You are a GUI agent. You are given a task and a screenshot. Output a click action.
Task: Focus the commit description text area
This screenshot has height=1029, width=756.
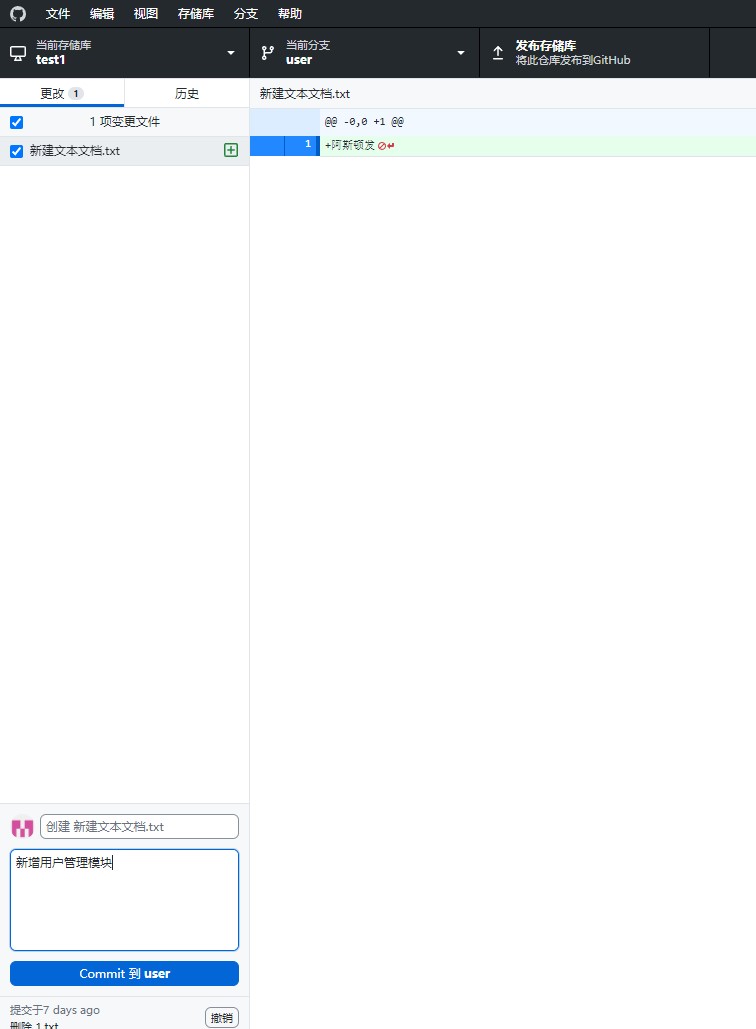pos(124,900)
